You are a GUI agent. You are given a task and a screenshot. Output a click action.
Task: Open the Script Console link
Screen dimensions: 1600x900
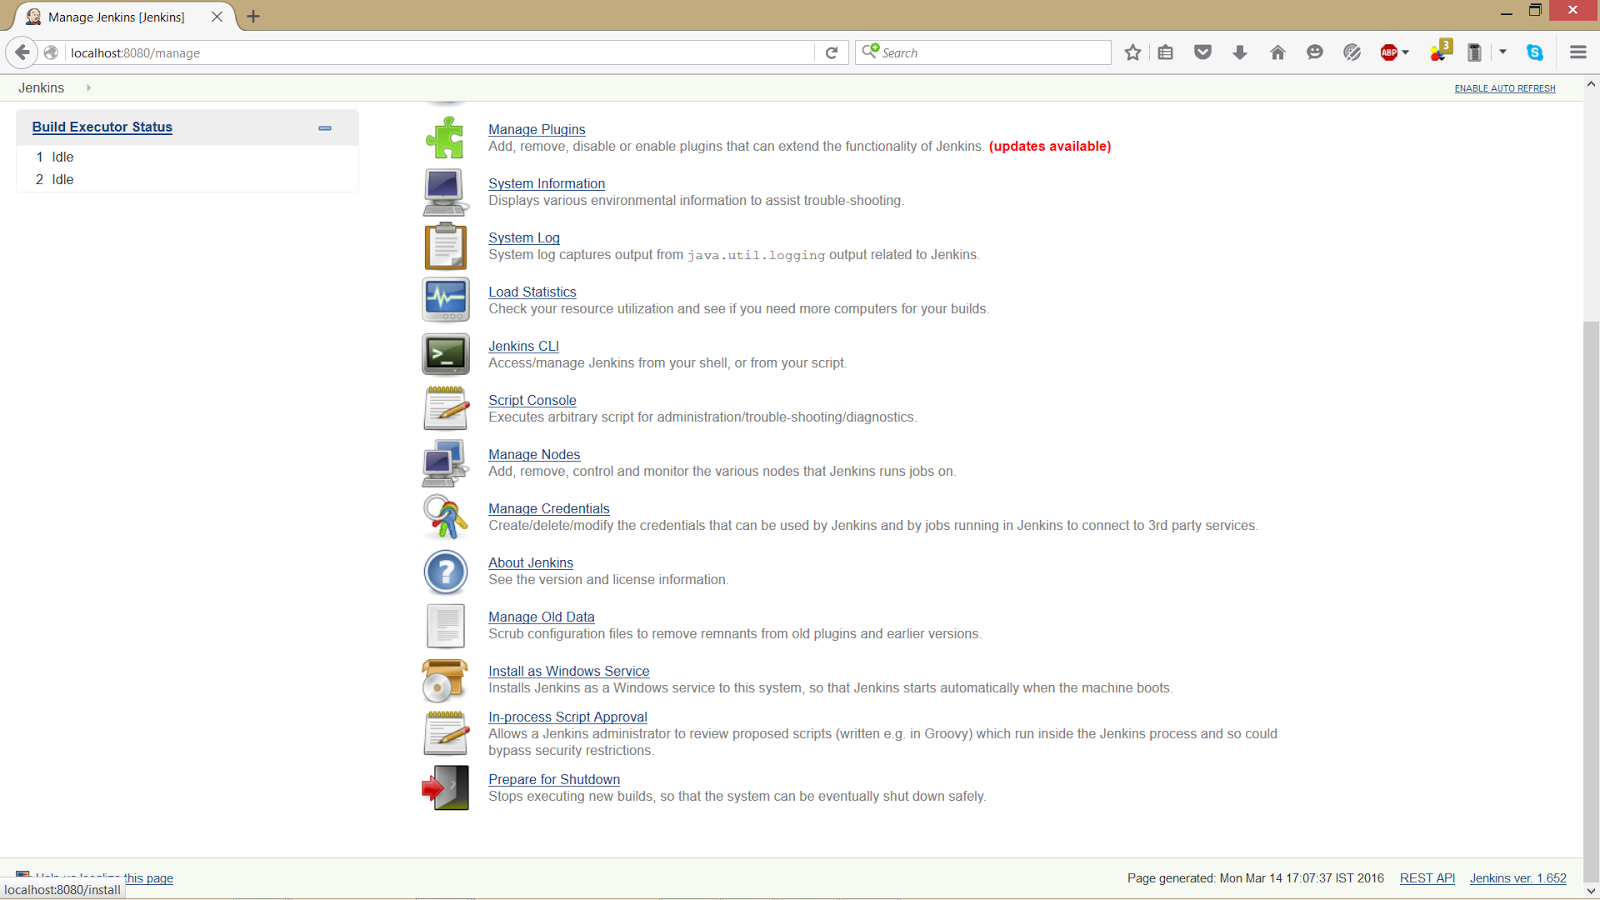pos(532,400)
